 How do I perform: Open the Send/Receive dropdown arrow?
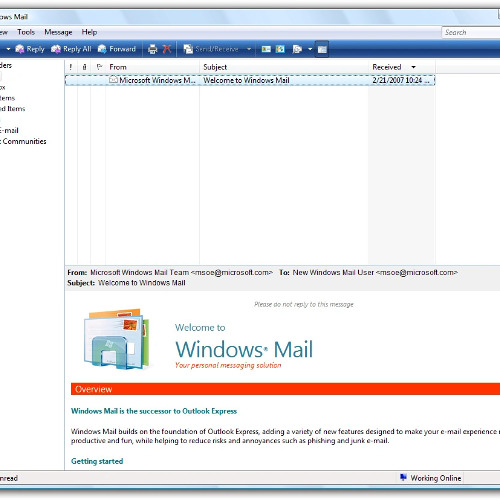[x=249, y=49]
